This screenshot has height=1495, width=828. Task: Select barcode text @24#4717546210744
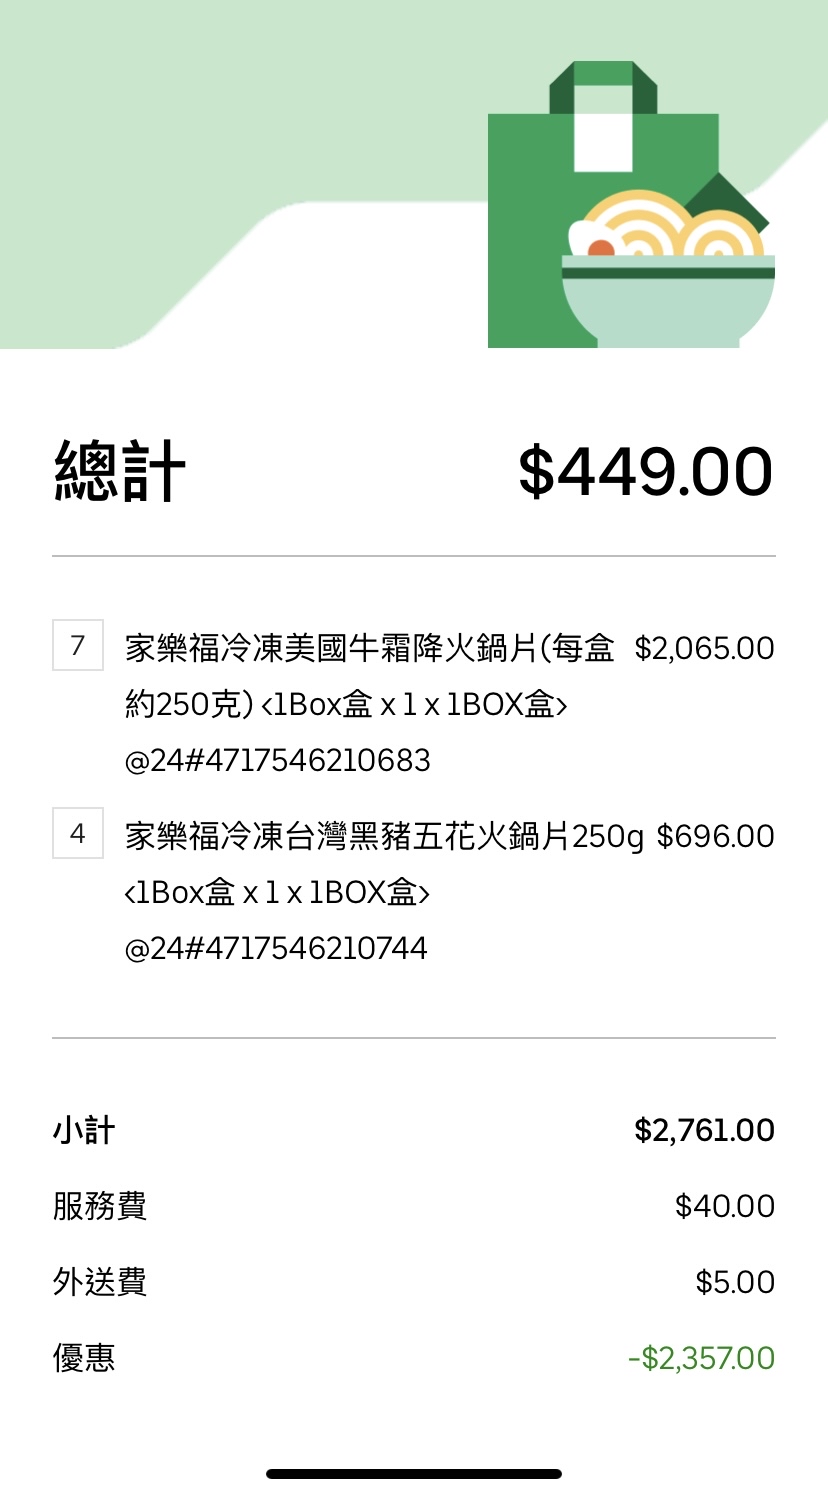pos(276,948)
